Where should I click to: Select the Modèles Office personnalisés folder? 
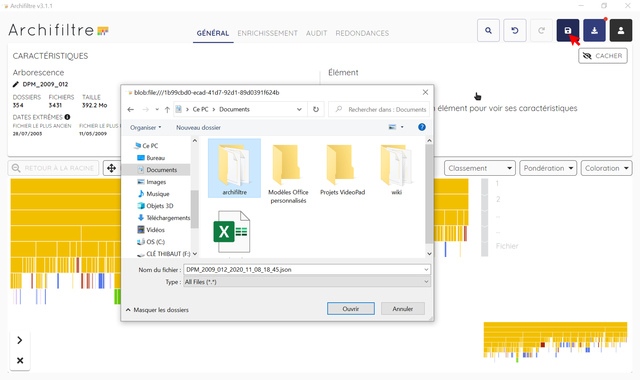point(288,174)
